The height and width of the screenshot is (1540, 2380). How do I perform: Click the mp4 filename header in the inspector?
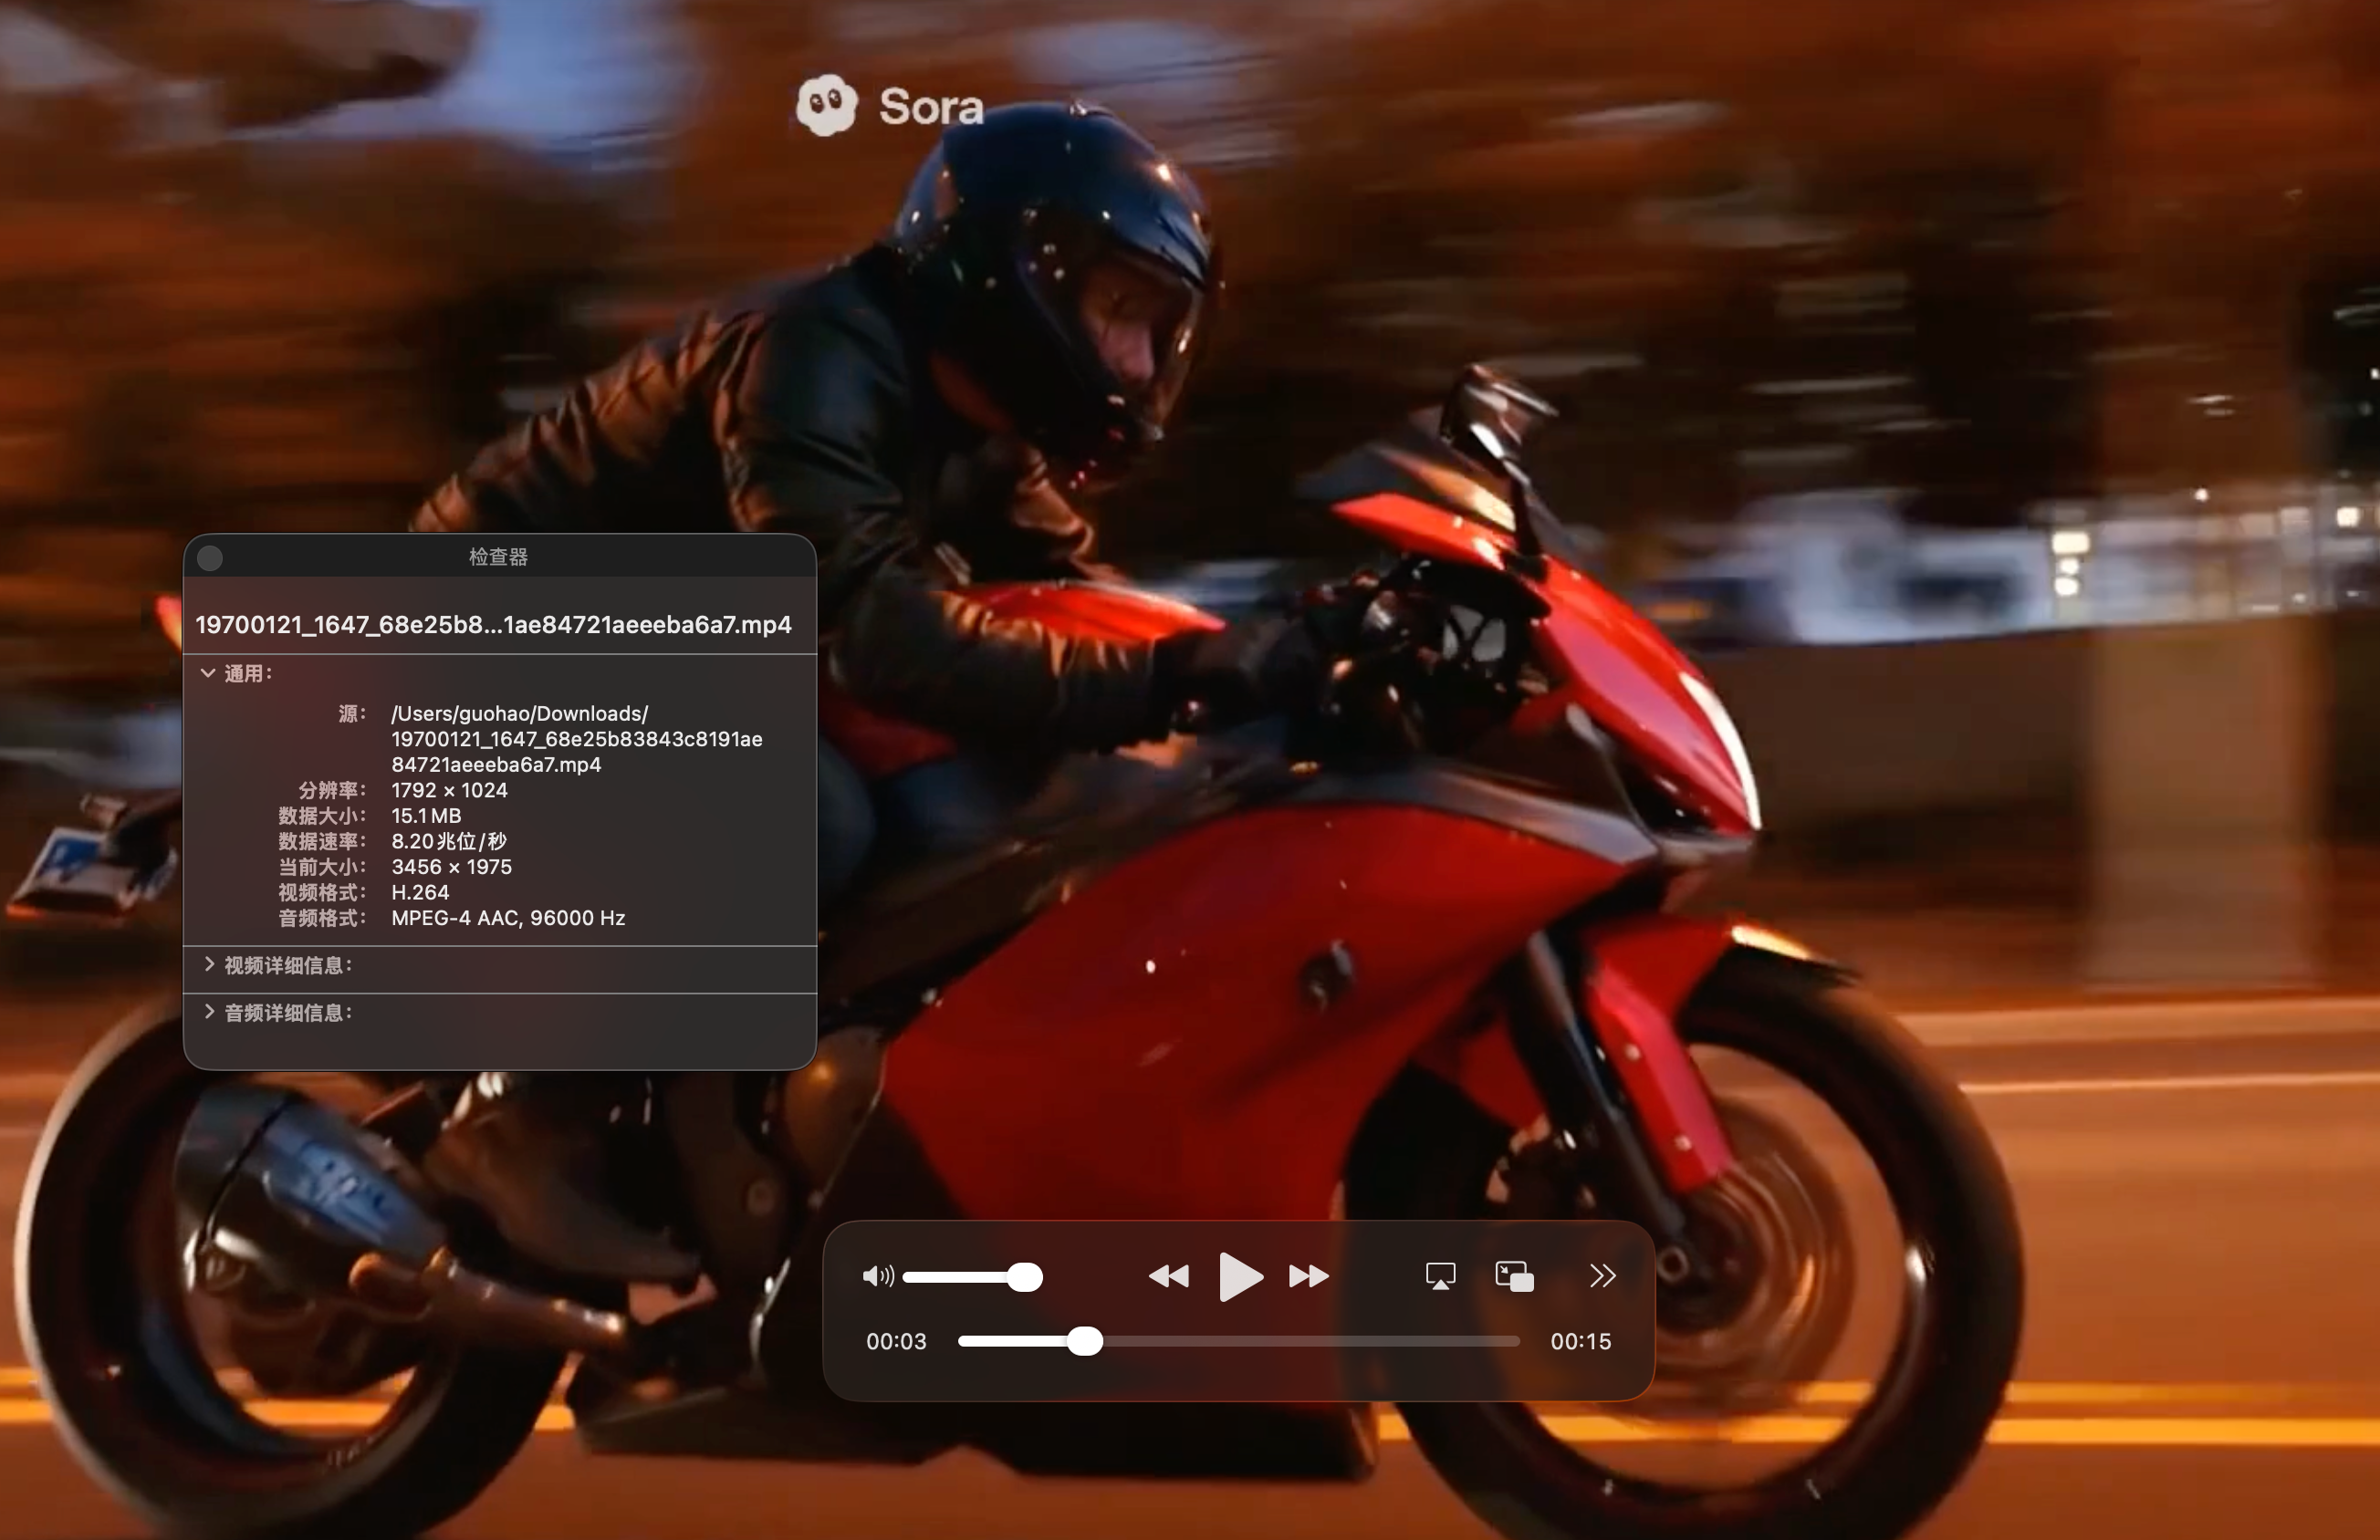pos(493,625)
